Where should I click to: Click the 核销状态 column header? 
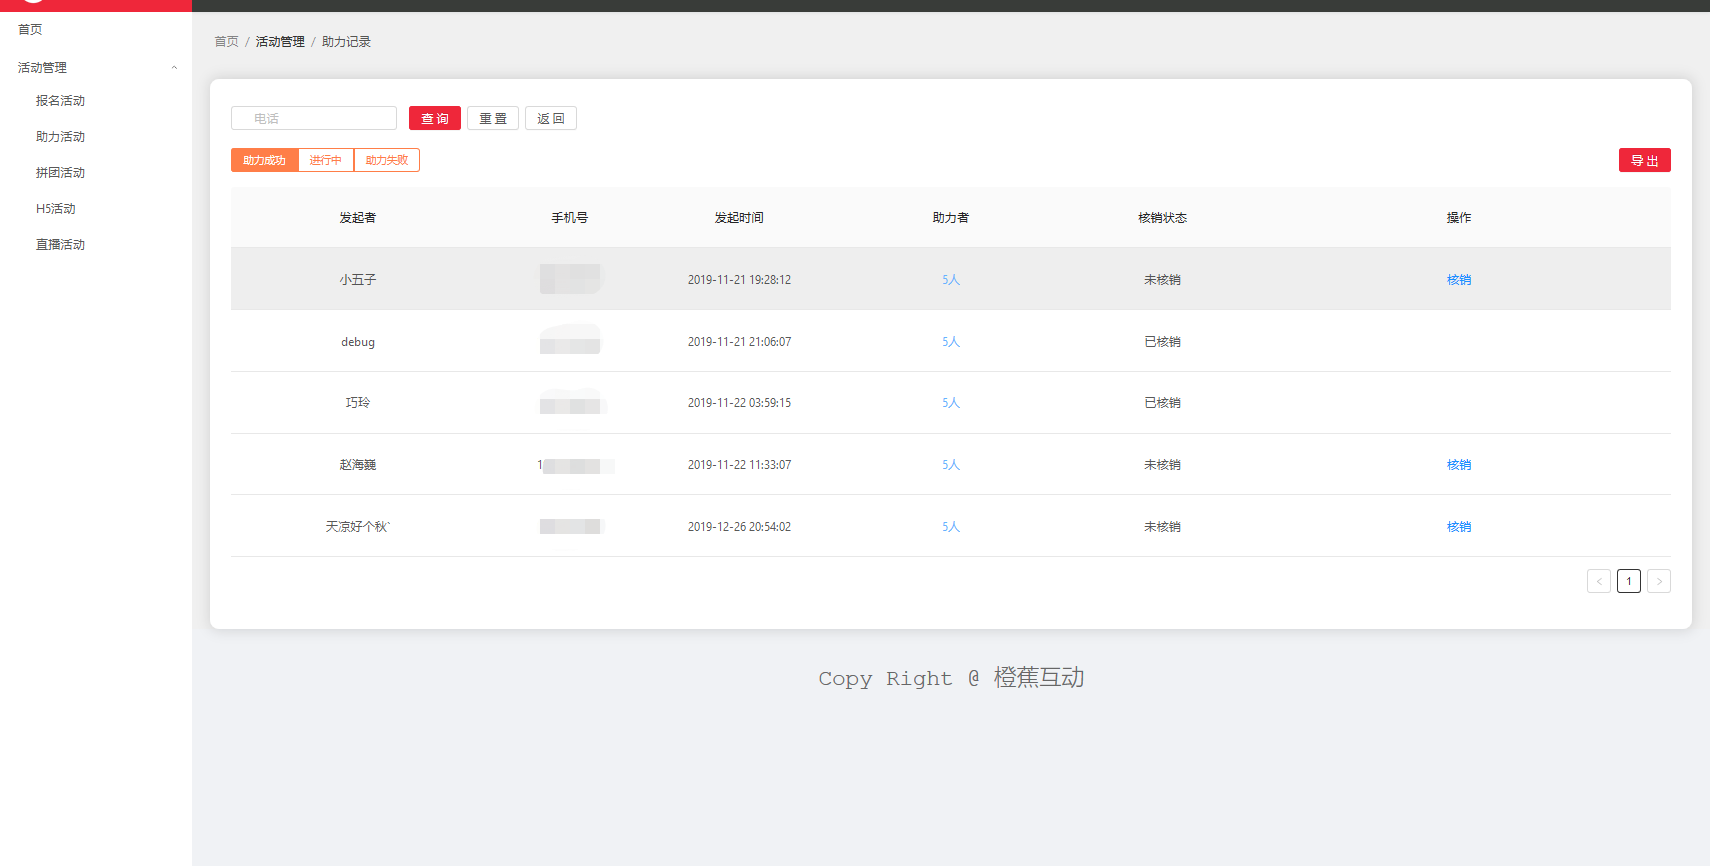tap(1163, 218)
